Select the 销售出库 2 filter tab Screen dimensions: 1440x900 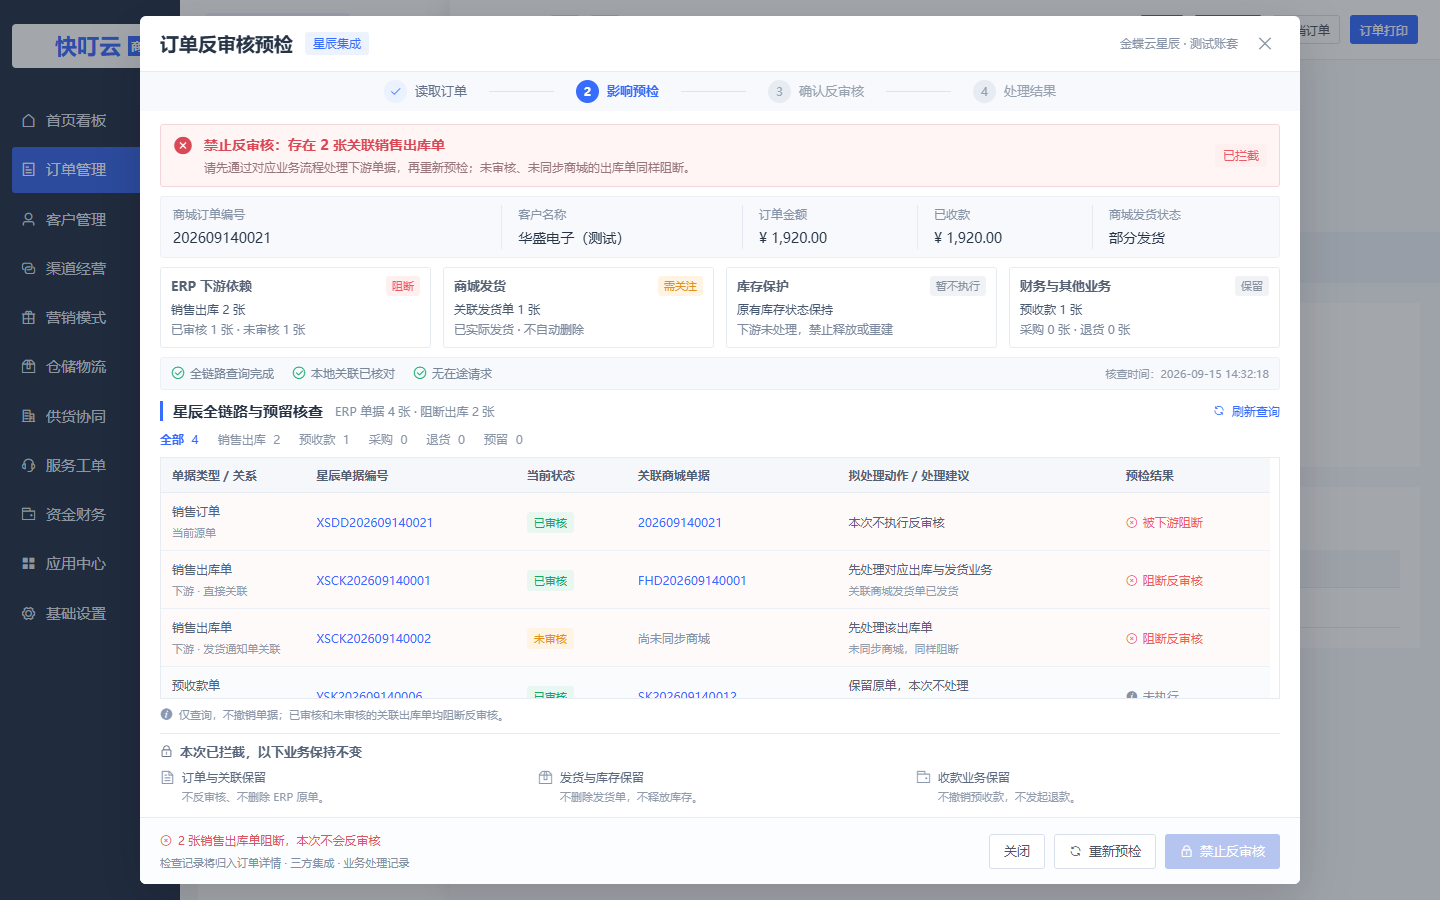(249, 440)
